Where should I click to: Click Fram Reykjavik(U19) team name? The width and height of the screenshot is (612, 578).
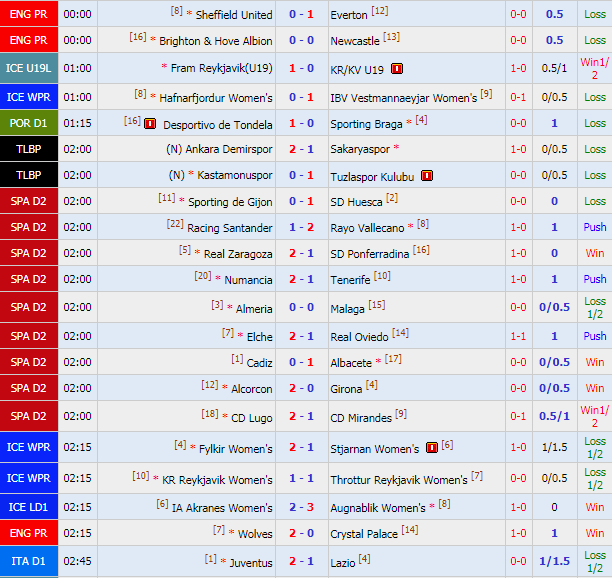point(222,68)
